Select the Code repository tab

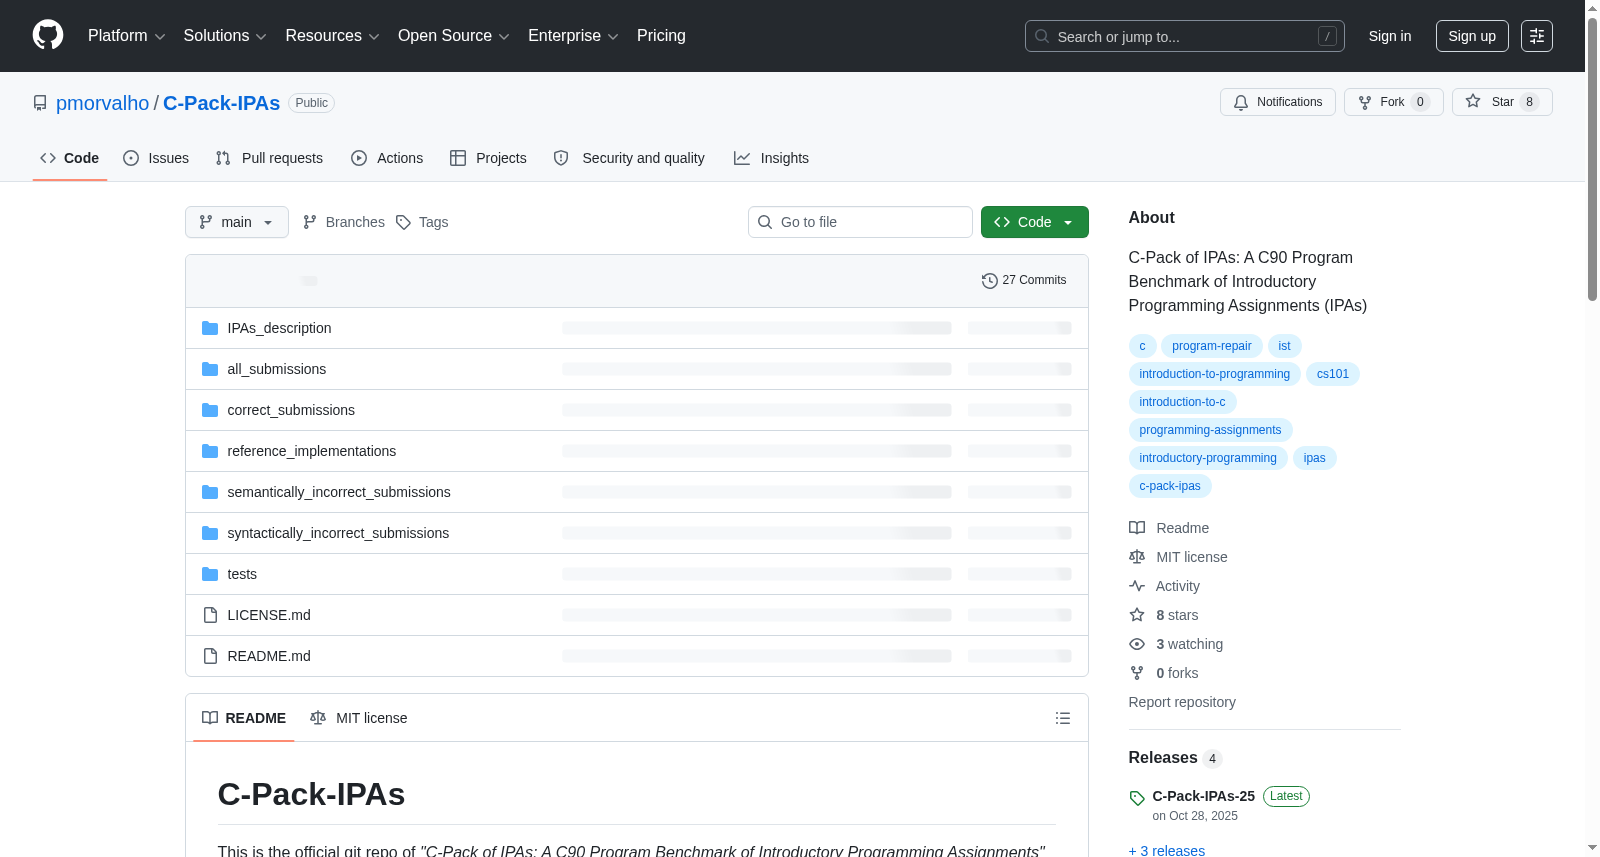pyautogui.click(x=70, y=158)
